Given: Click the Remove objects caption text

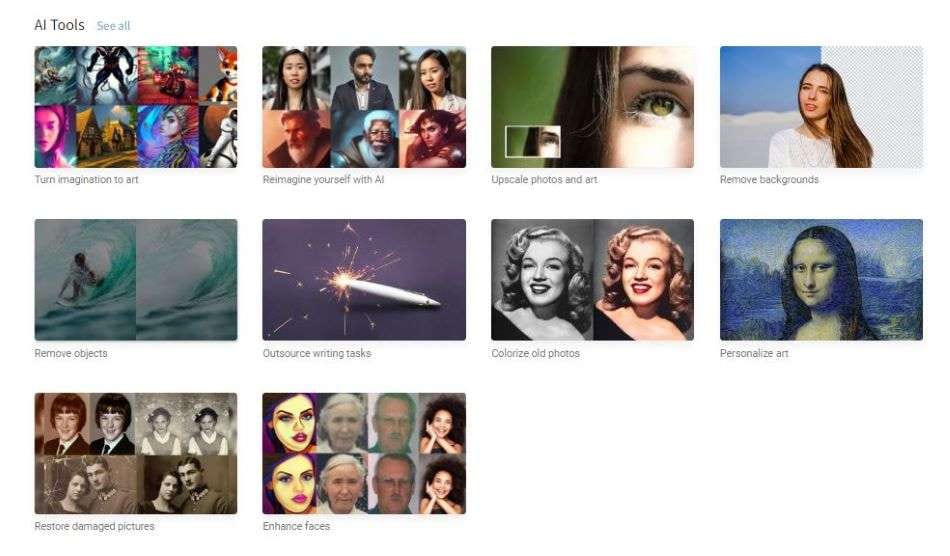Looking at the screenshot, I should click(x=71, y=353).
